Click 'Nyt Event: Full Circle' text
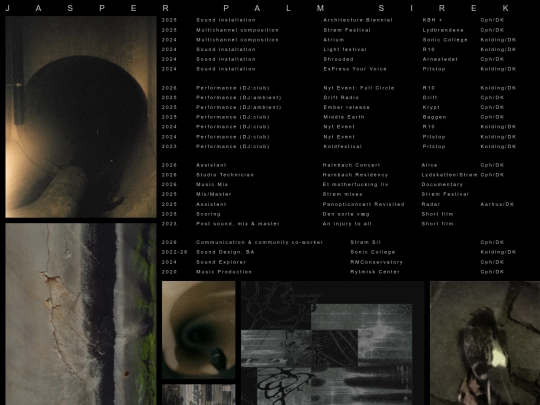Screen dimensions: 540x405 pos(359,88)
